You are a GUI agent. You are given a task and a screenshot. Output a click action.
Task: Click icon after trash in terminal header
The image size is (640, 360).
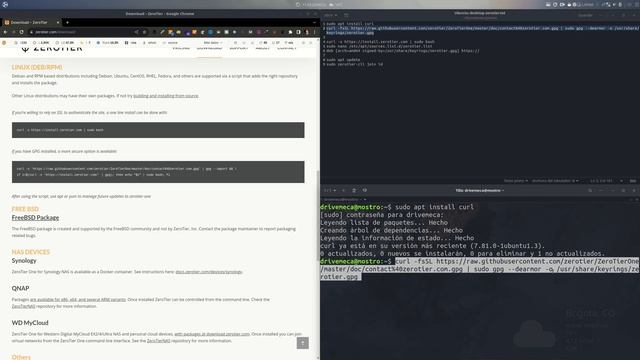pyautogui.click(x=364, y=191)
